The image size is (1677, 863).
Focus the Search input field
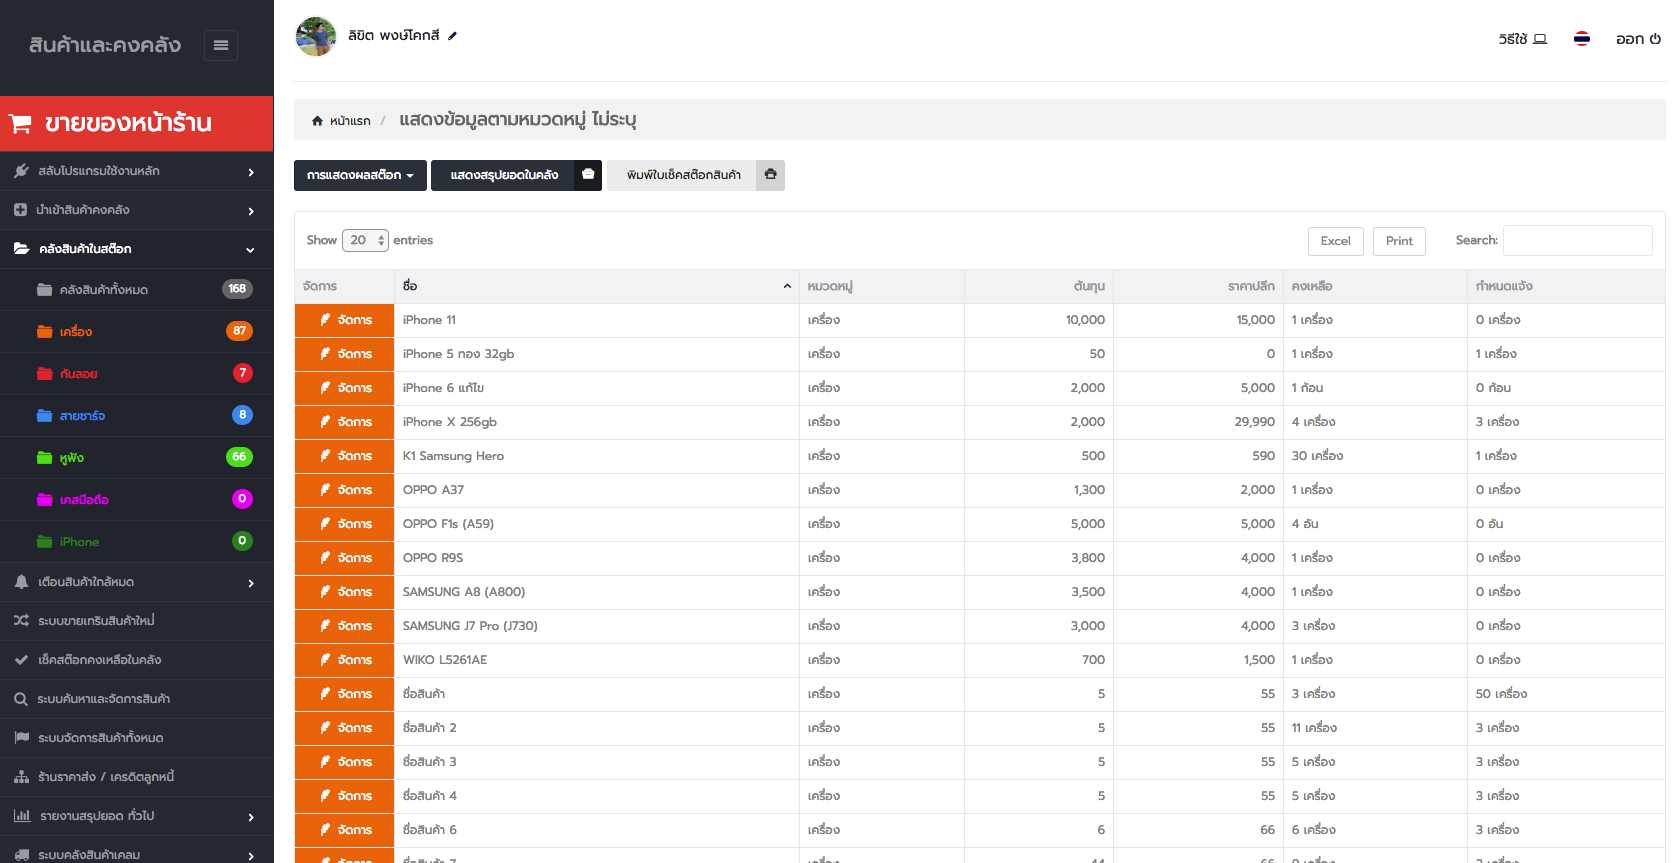tap(1577, 240)
